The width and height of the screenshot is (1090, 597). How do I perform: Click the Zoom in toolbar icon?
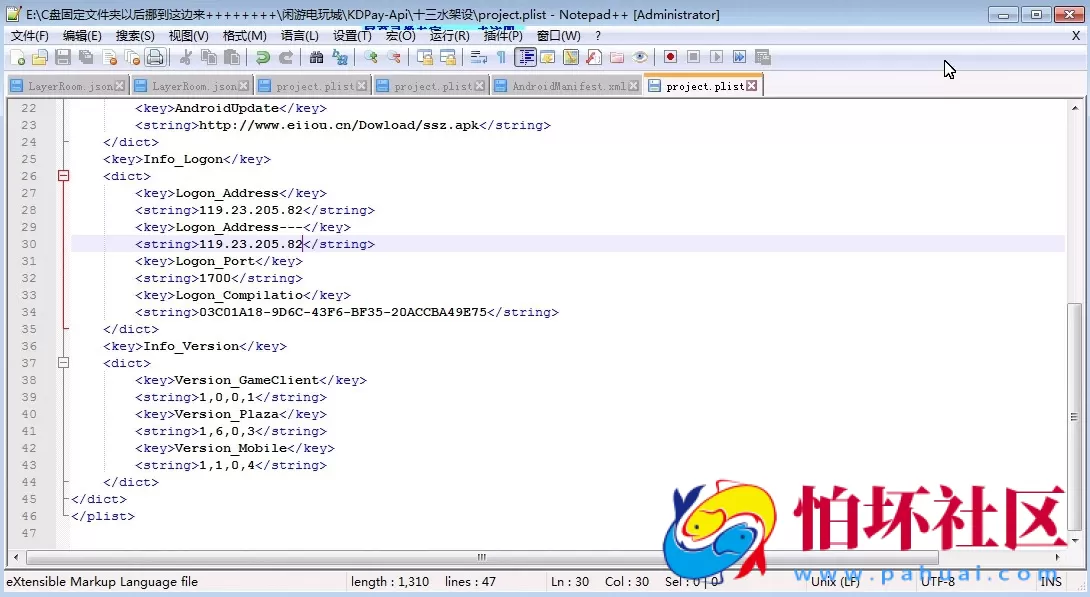pyautogui.click(x=371, y=58)
